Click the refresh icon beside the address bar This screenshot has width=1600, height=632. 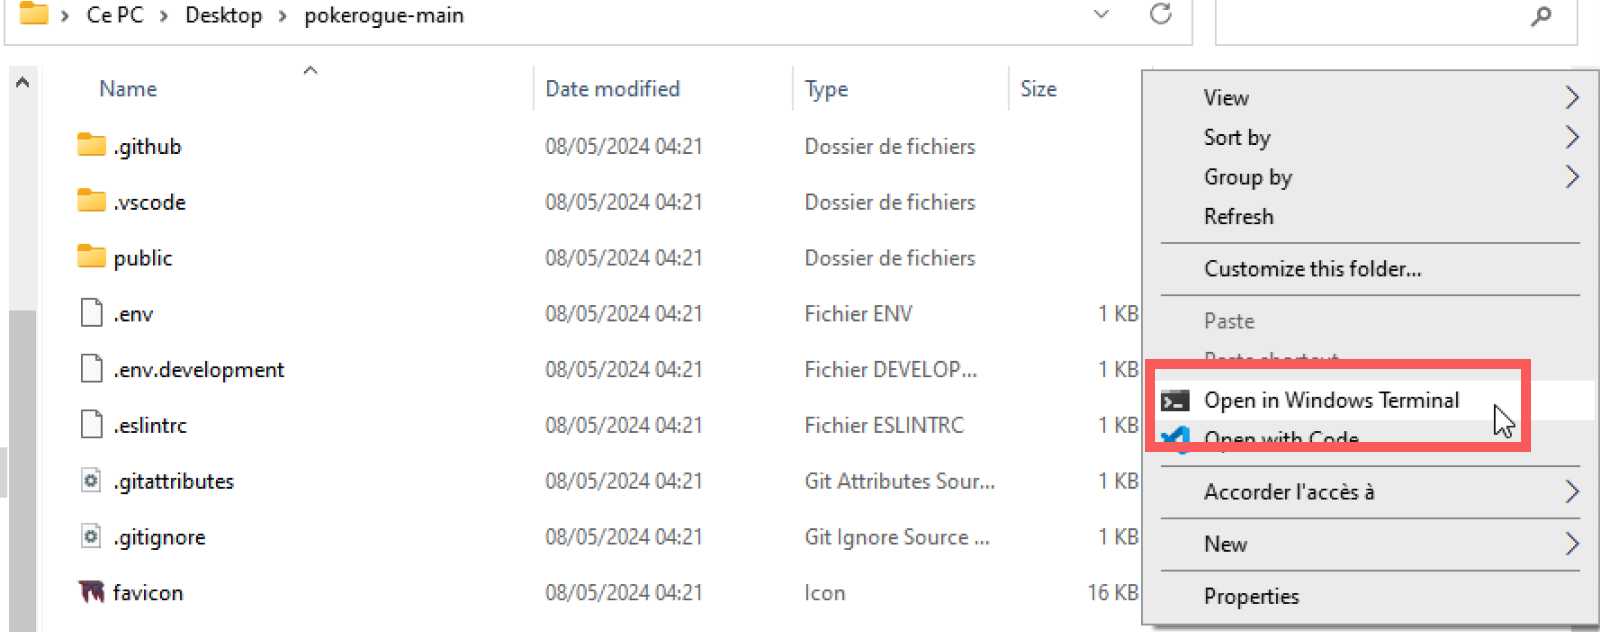click(x=1160, y=14)
